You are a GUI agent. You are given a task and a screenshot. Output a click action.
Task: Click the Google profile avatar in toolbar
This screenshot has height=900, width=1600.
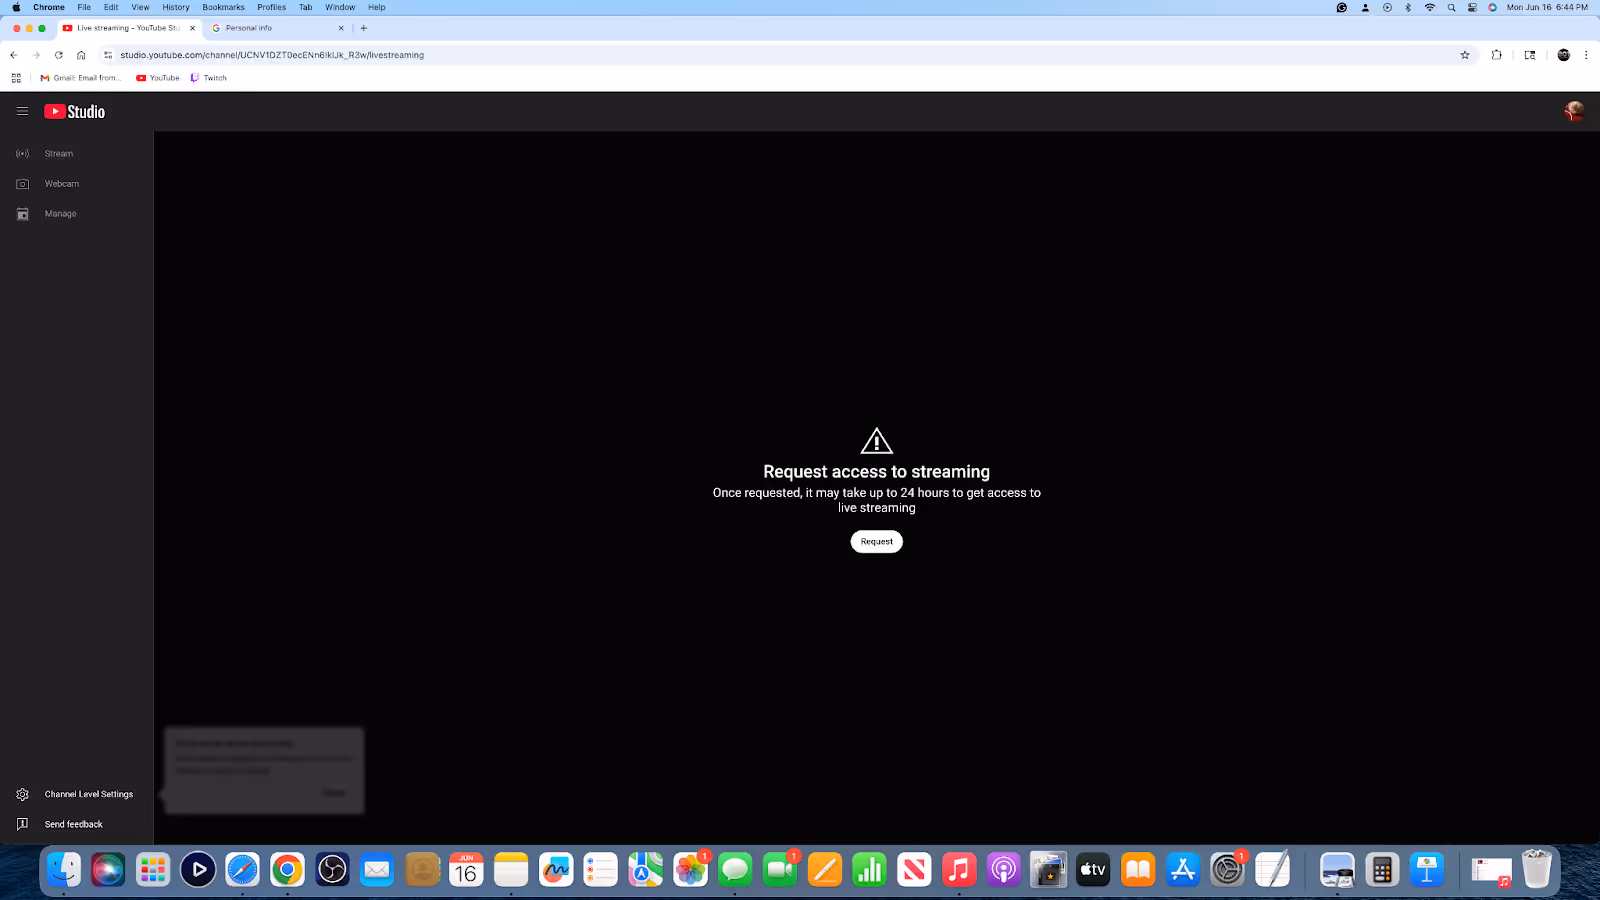coord(1562,55)
